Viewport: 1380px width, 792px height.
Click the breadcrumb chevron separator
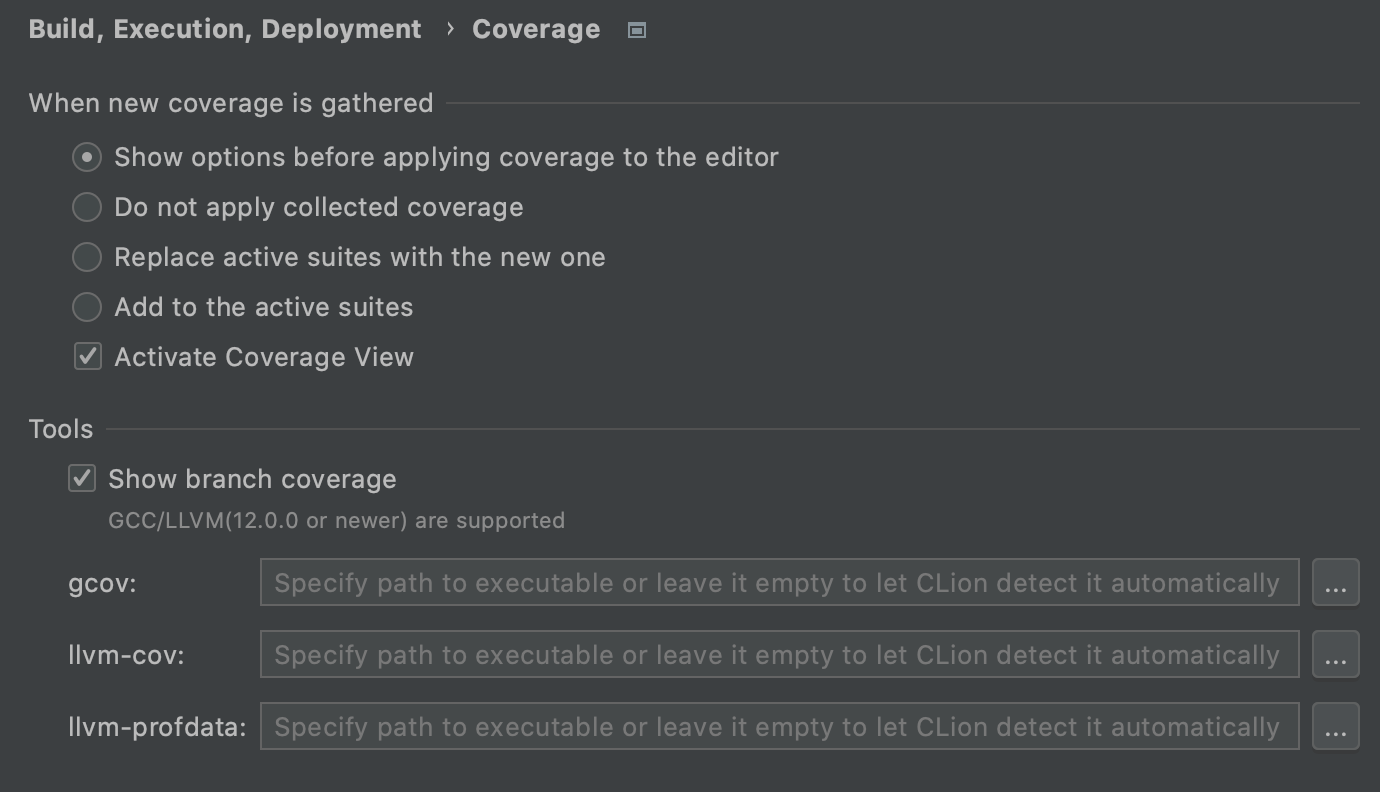(450, 29)
